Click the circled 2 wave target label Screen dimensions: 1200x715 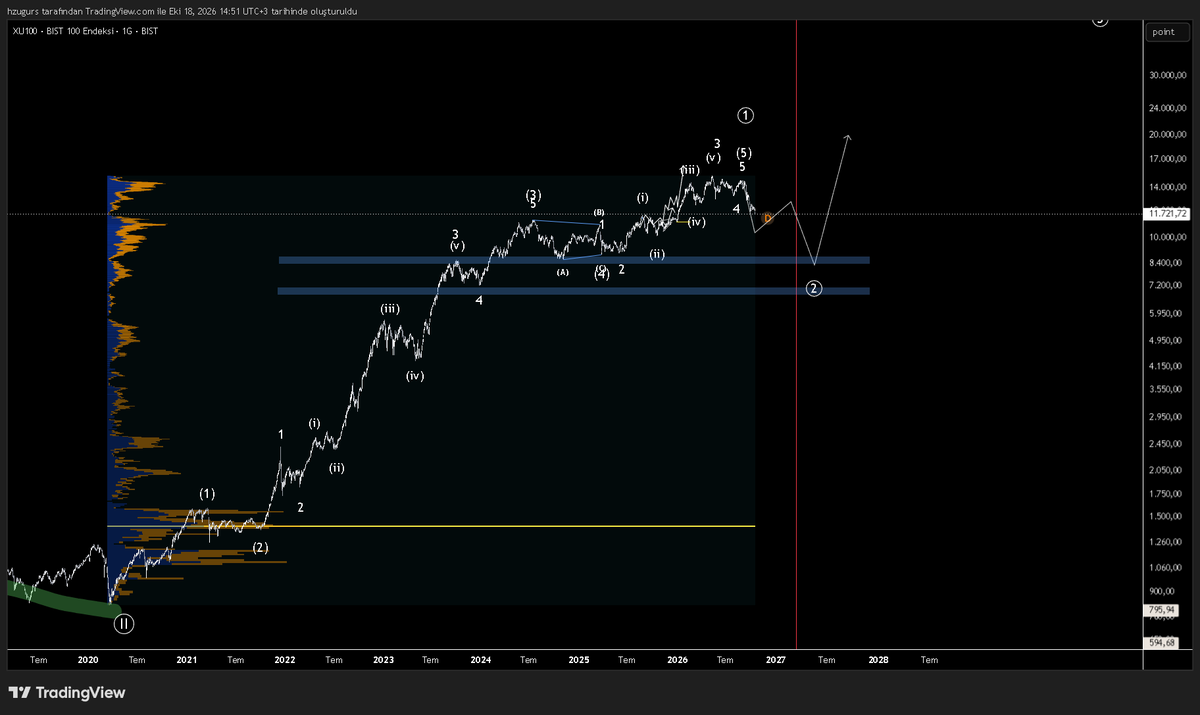tap(814, 289)
